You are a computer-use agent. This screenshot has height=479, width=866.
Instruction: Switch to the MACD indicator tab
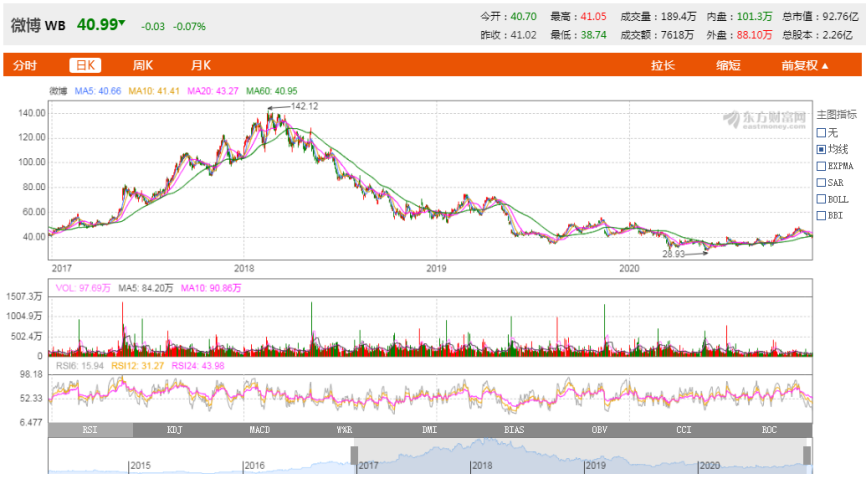pos(260,430)
